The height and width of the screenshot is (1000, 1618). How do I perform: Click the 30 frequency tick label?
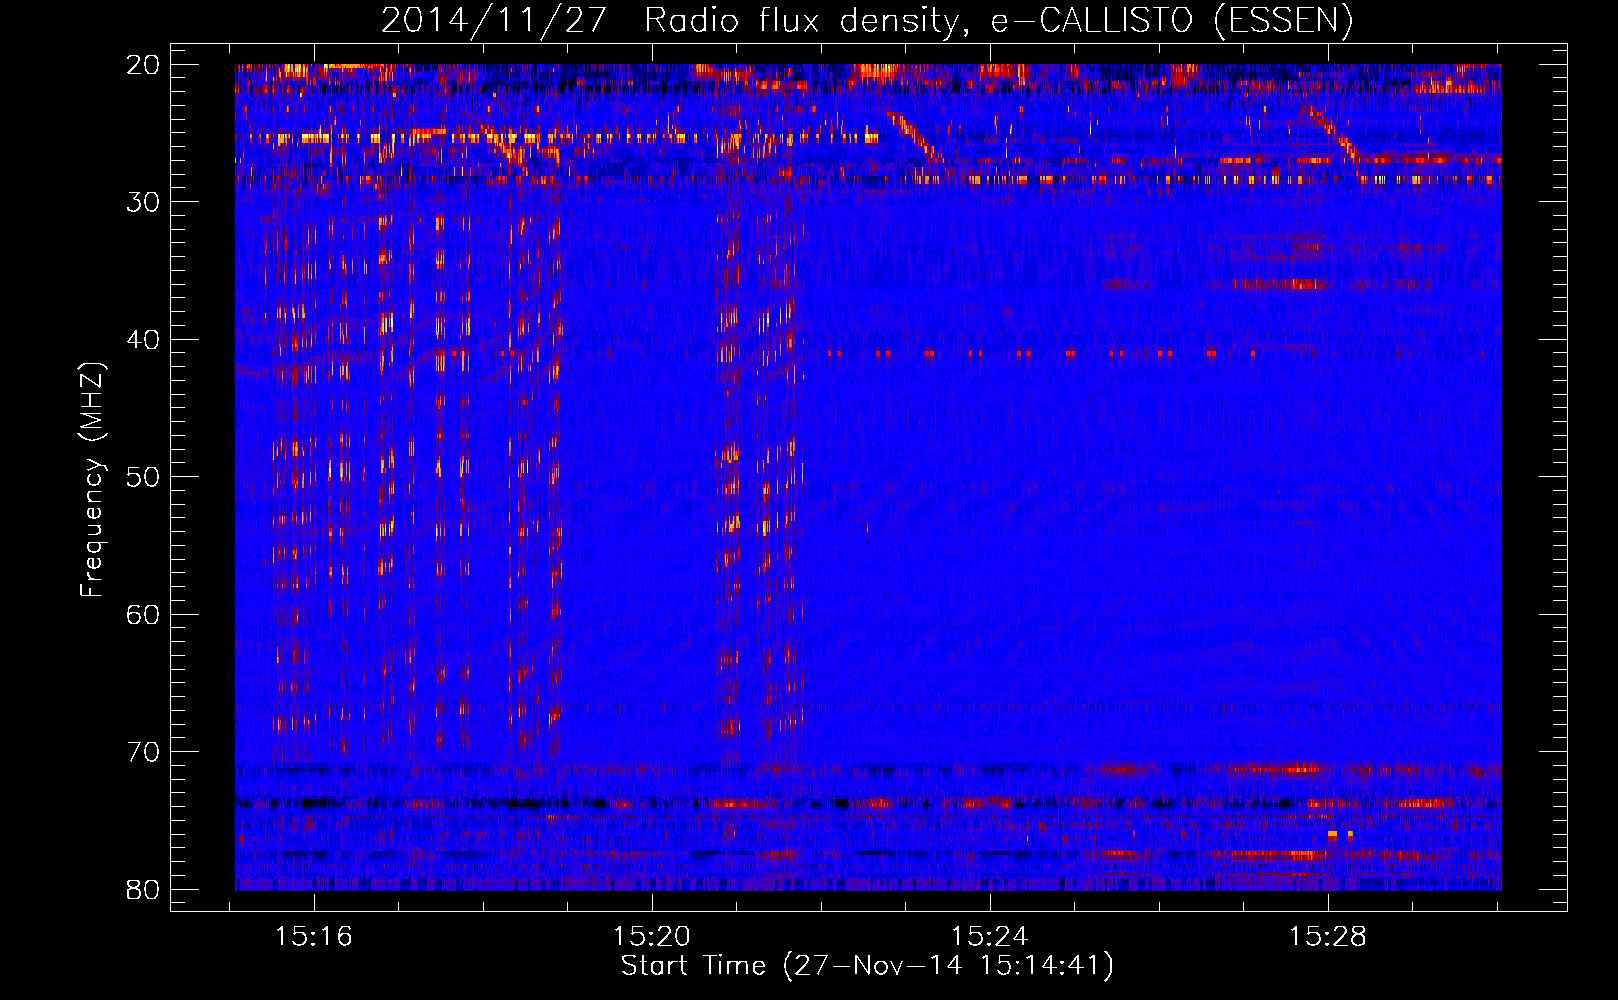(143, 202)
